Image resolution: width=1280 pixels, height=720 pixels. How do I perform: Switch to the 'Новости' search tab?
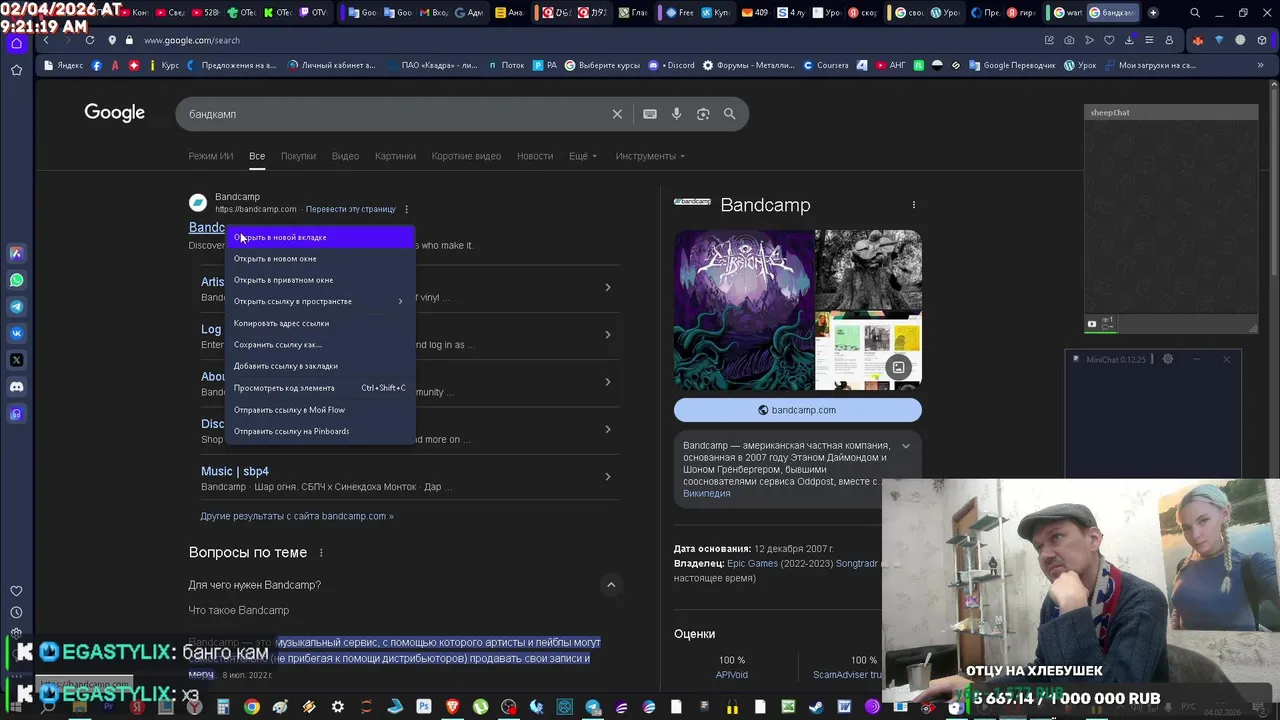pyautogui.click(x=535, y=156)
